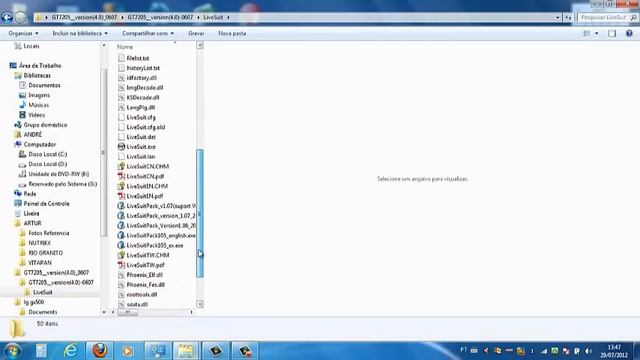Select the LiveSuit.cfg file

pyautogui.click(x=141, y=117)
